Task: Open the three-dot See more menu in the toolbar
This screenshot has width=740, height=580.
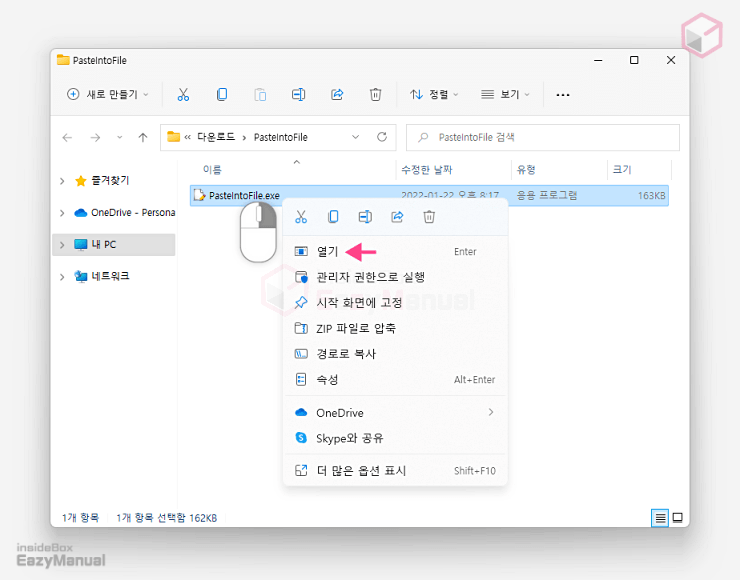Action: click(563, 95)
